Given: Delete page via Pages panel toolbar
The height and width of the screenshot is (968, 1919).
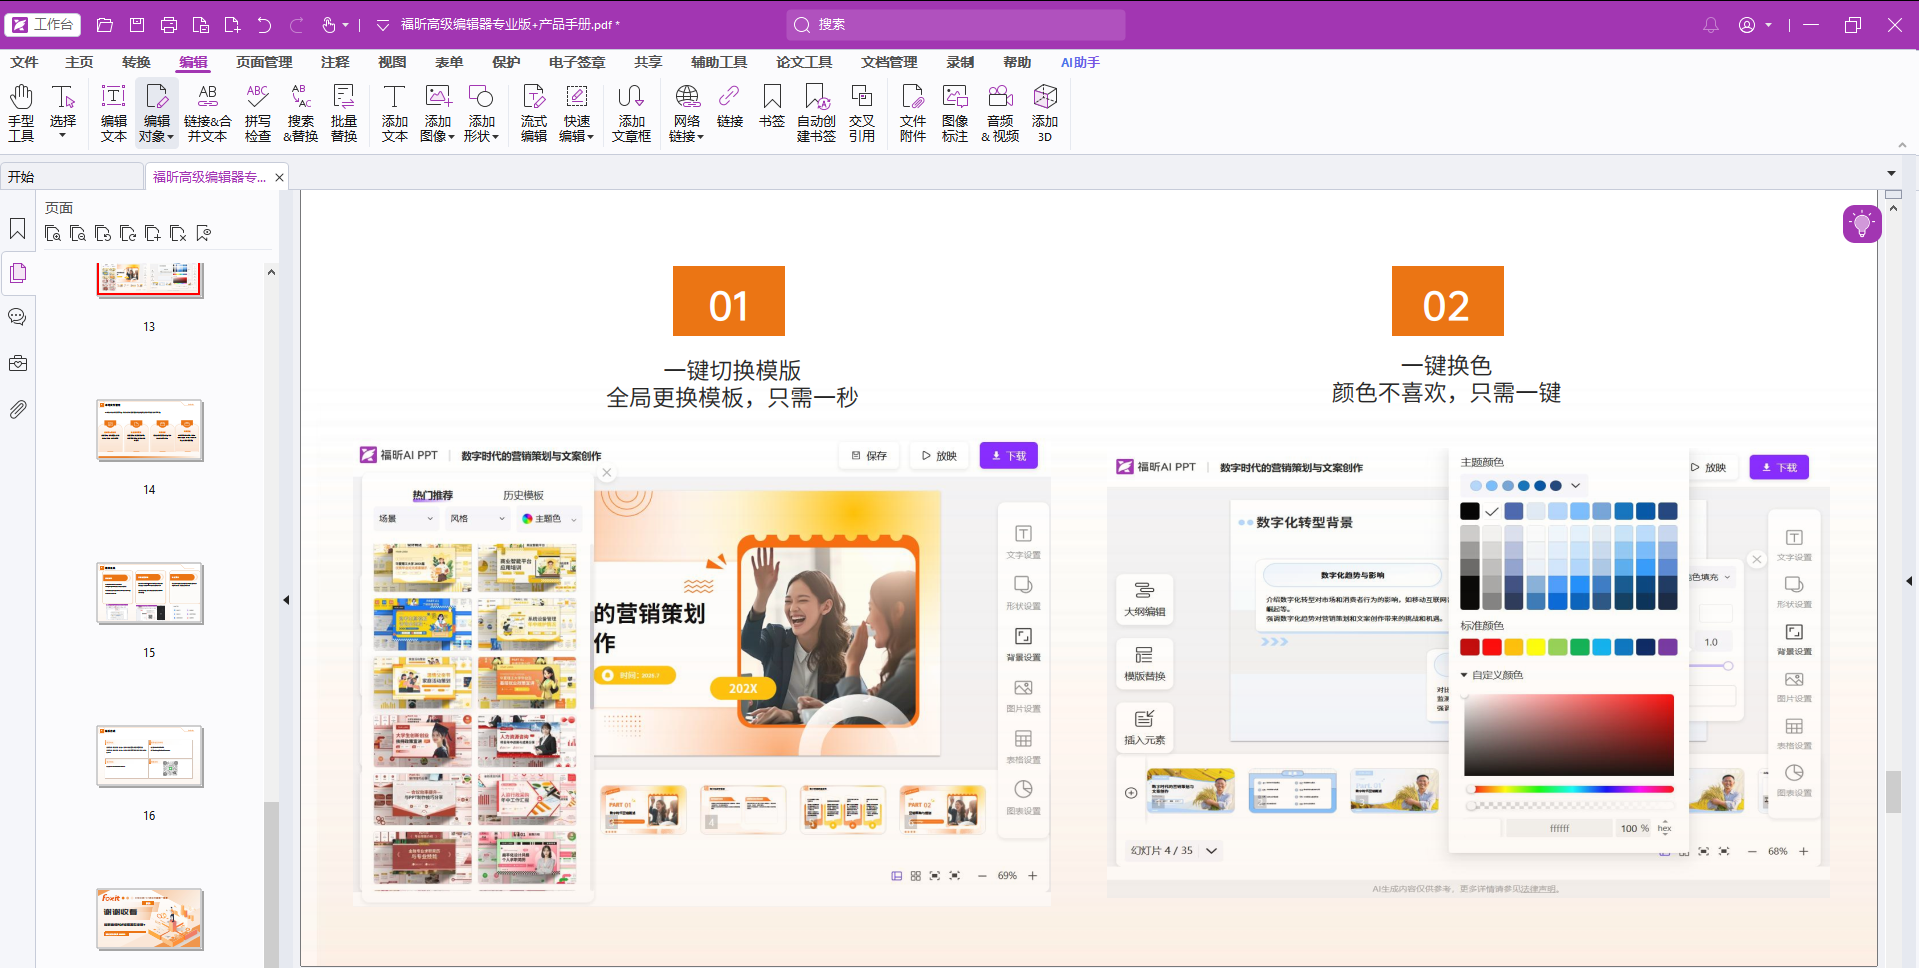Looking at the screenshot, I should pos(178,234).
